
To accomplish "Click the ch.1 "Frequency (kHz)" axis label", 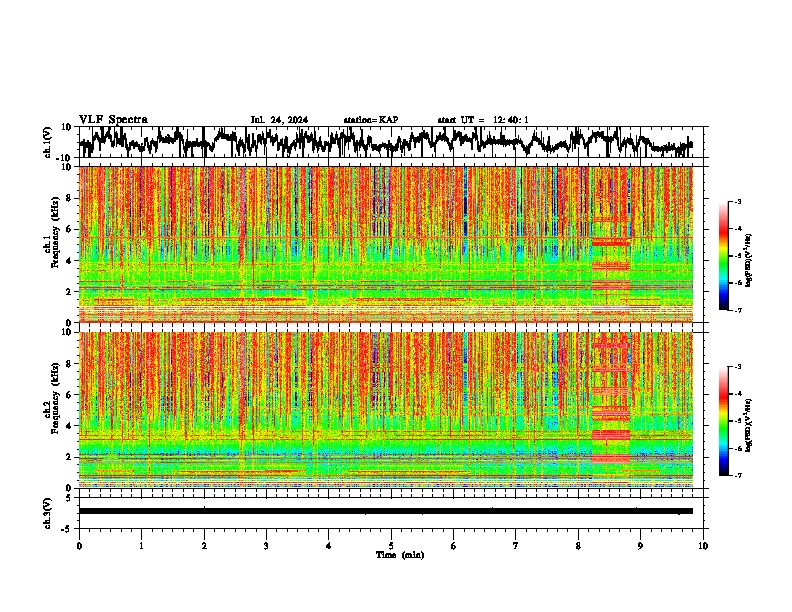I will pos(55,233).
